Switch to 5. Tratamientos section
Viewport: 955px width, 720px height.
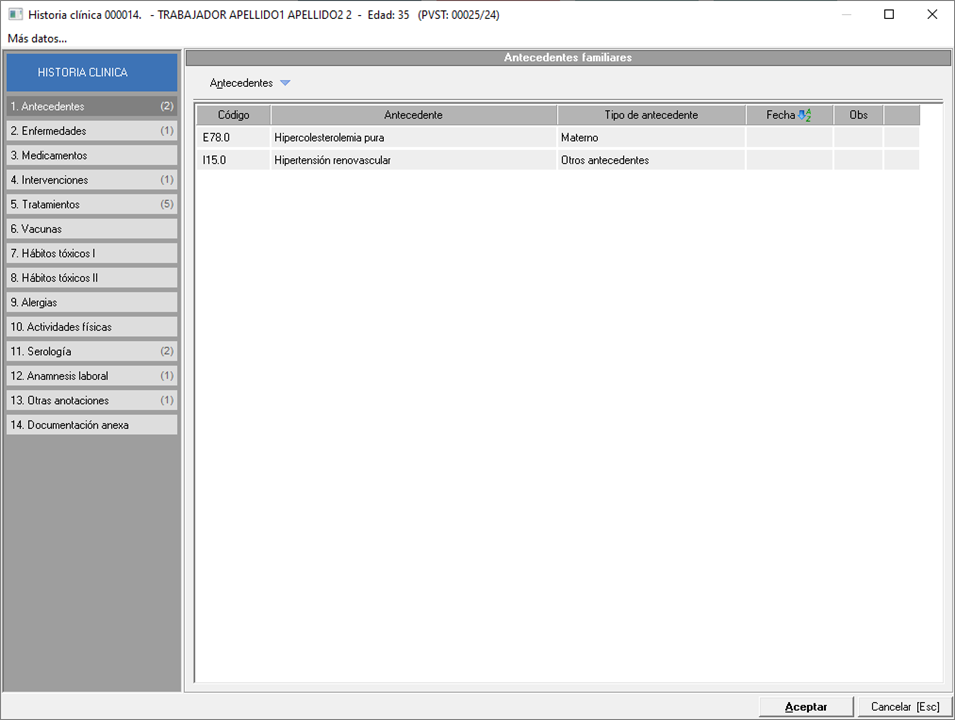pos(91,204)
